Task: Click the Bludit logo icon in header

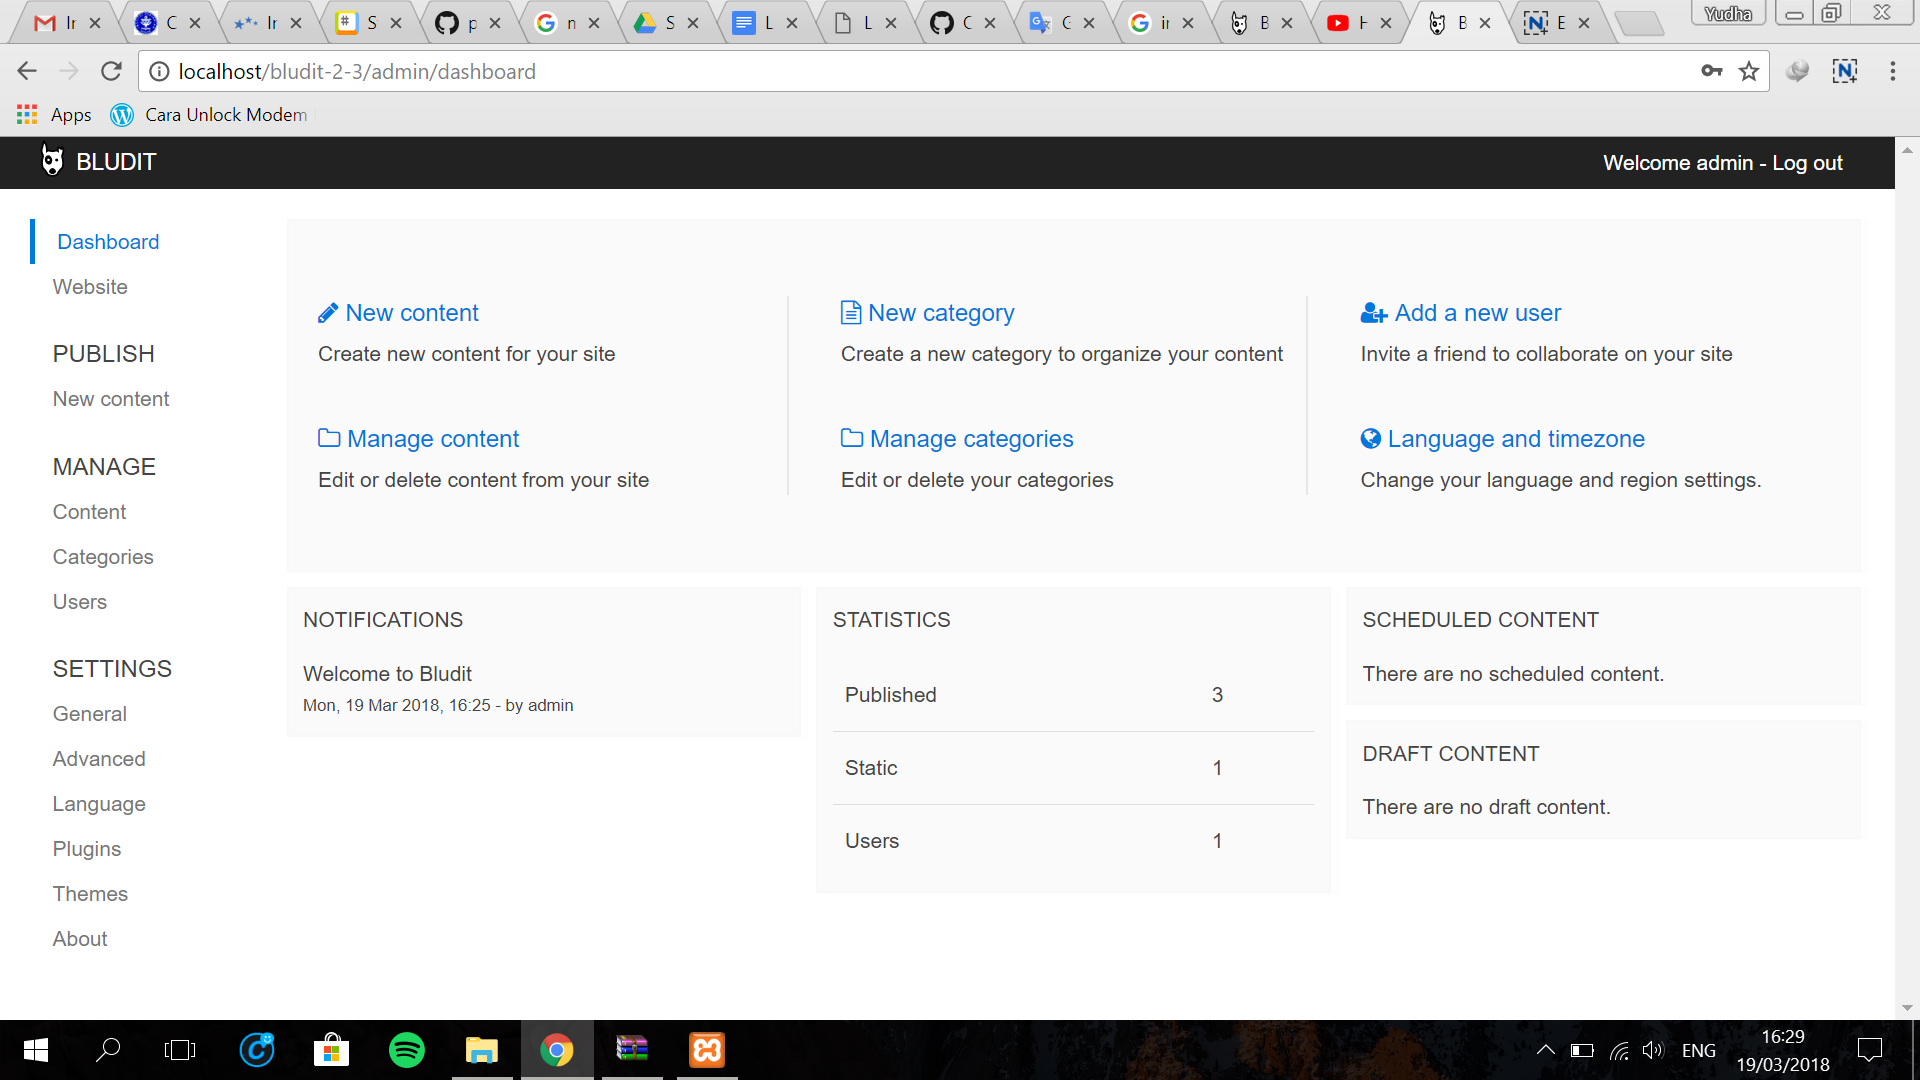Action: click(52, 161)
